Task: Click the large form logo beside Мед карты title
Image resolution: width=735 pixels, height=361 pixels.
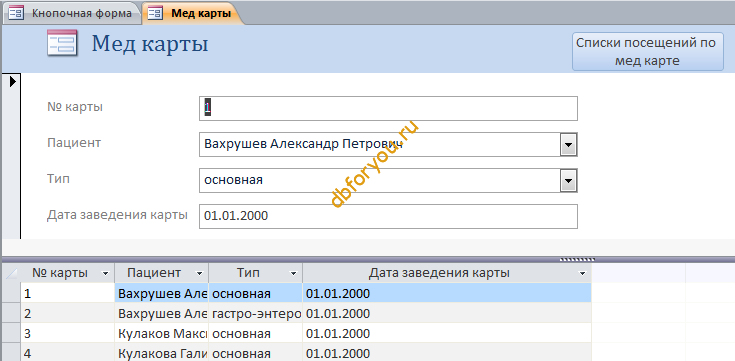Action: point(62,43)
